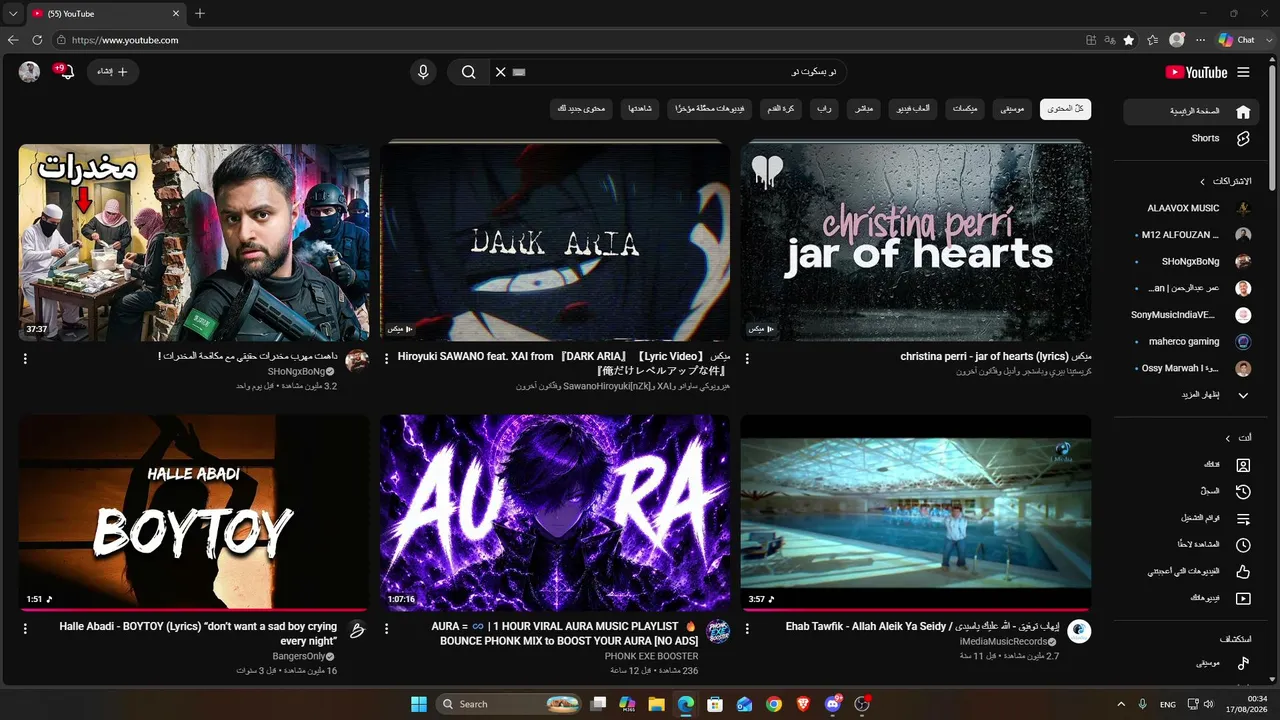This screenshot has width=1280, height=720.
Task: Select the Football (كرة القدم) filter chip
Action: [781, 108]
